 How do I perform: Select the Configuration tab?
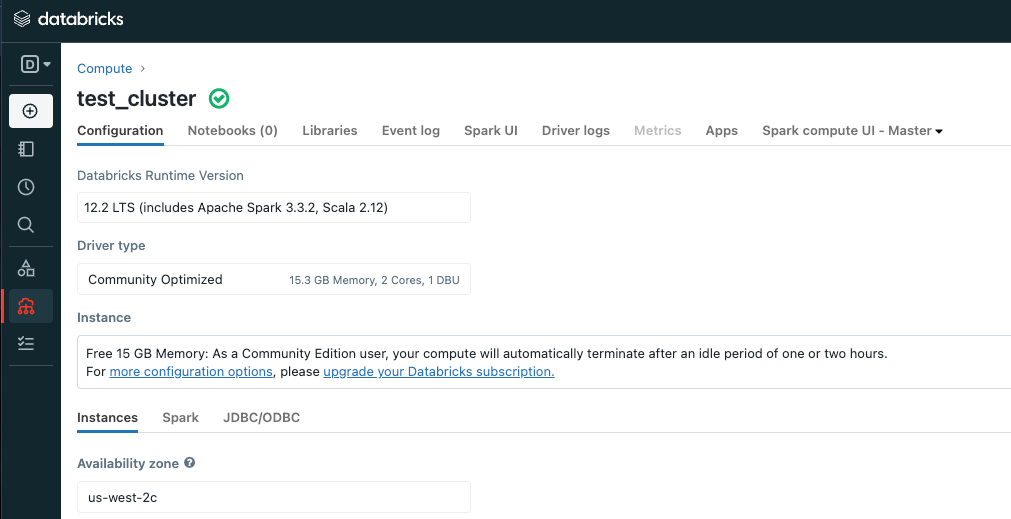(120, 130)
